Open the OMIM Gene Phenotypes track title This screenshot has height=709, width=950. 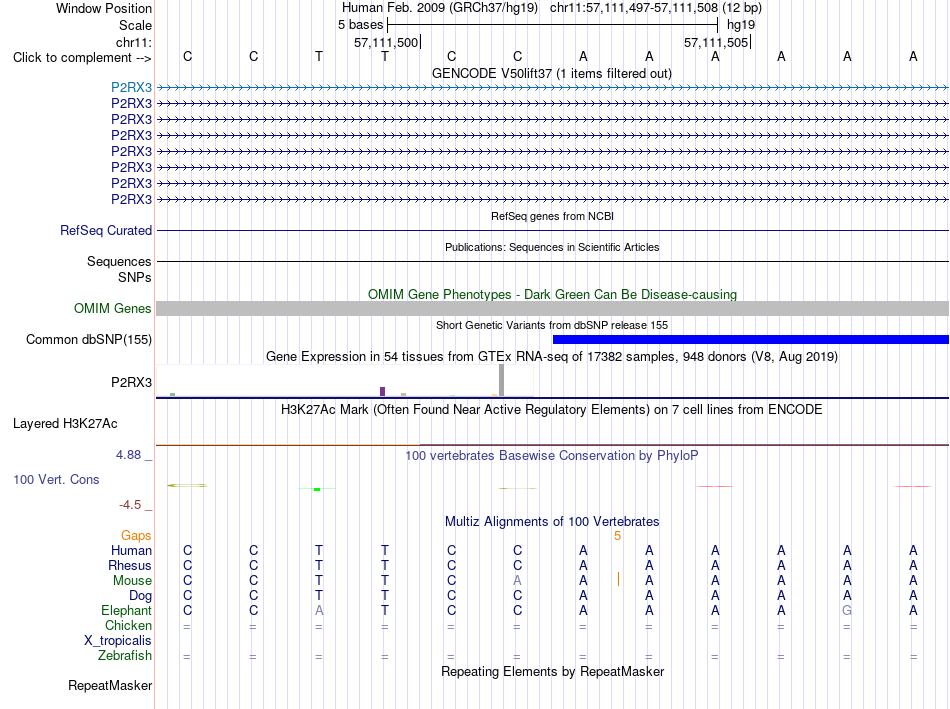pos(552,295)
